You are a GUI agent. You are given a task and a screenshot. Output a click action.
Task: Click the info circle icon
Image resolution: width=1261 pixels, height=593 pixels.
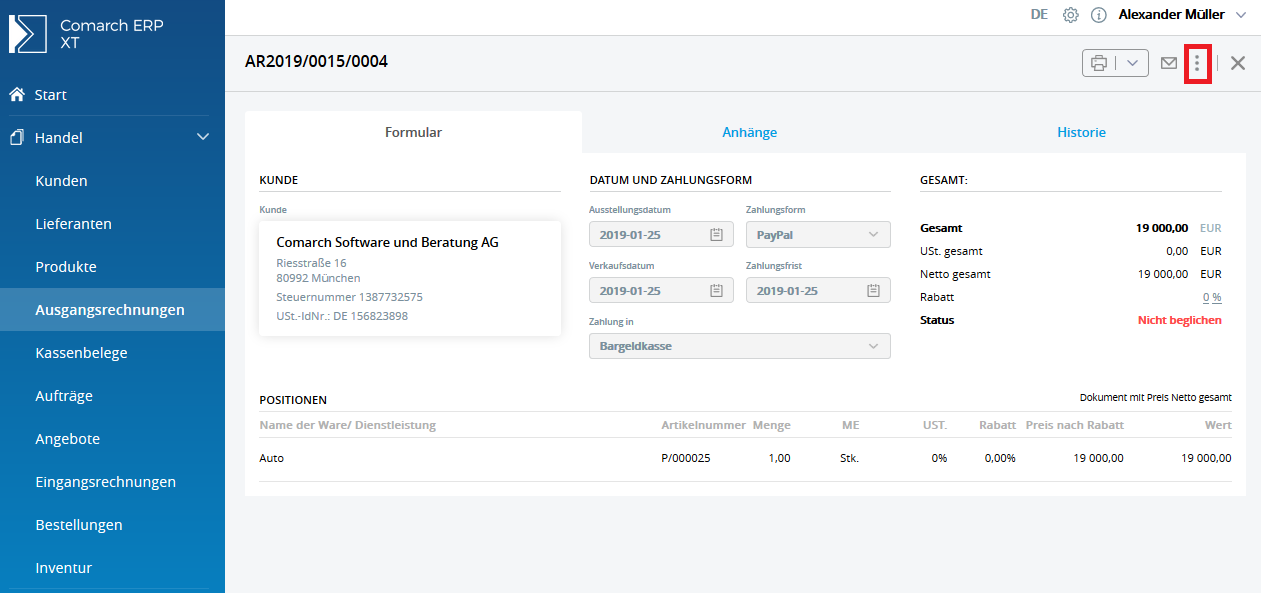pyautogui.click(x=1098, y=15)
